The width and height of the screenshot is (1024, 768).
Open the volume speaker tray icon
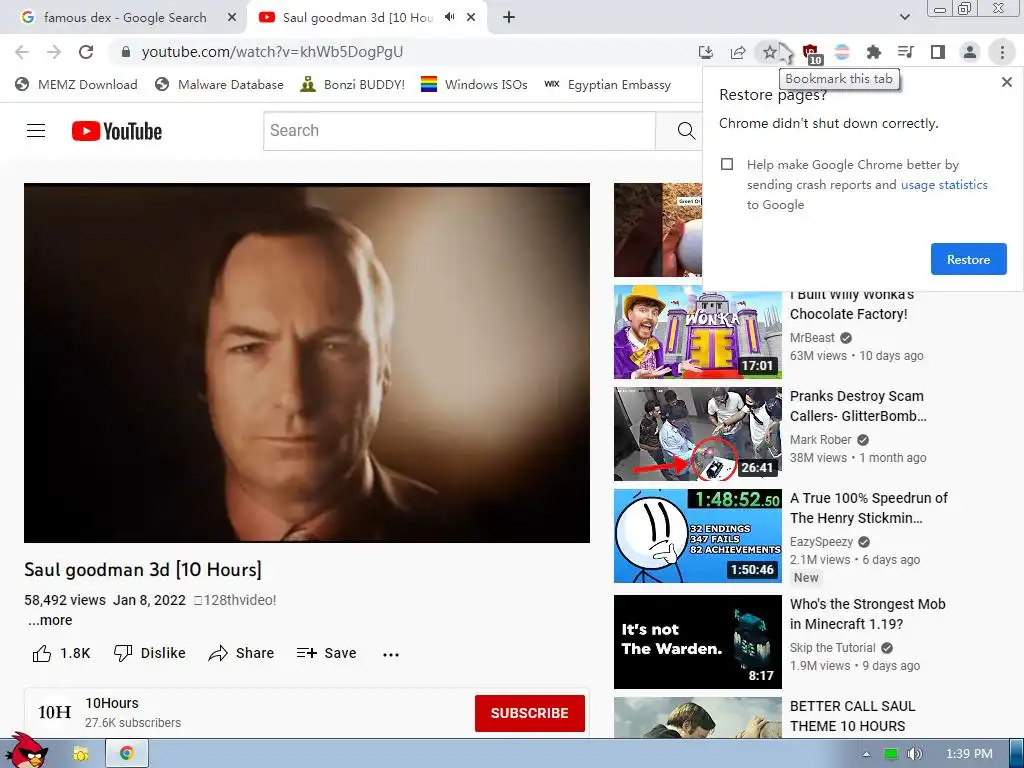point(914,754)
